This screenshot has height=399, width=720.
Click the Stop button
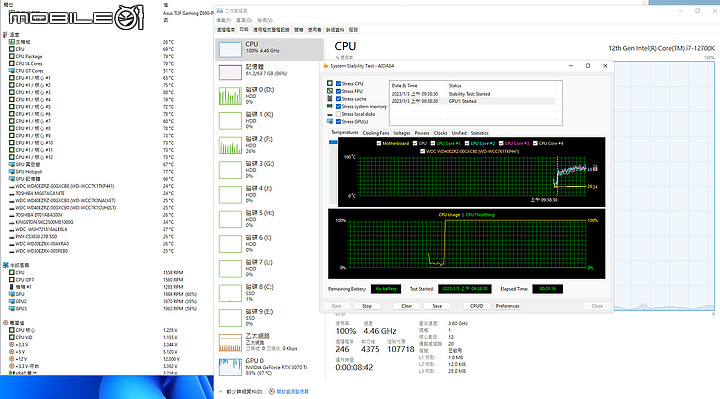[367, 306]
